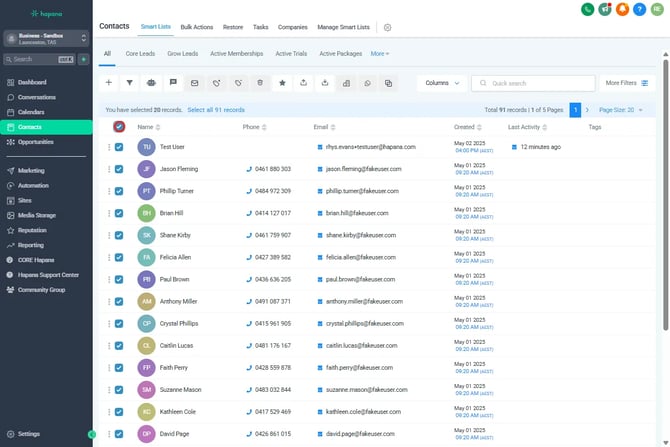Click the orange notifications bell icon
This screenshot has height=447, width=670.
pos(623,9)
